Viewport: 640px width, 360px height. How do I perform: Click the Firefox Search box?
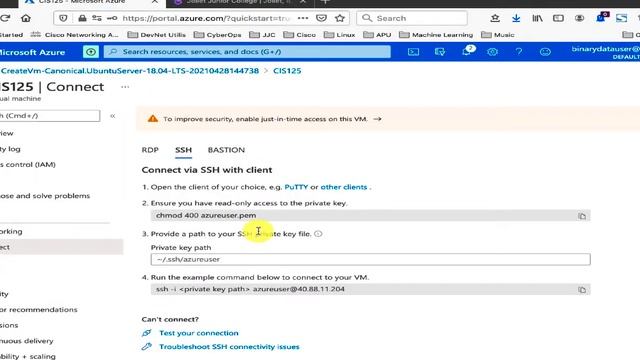[x=412, y=18]
